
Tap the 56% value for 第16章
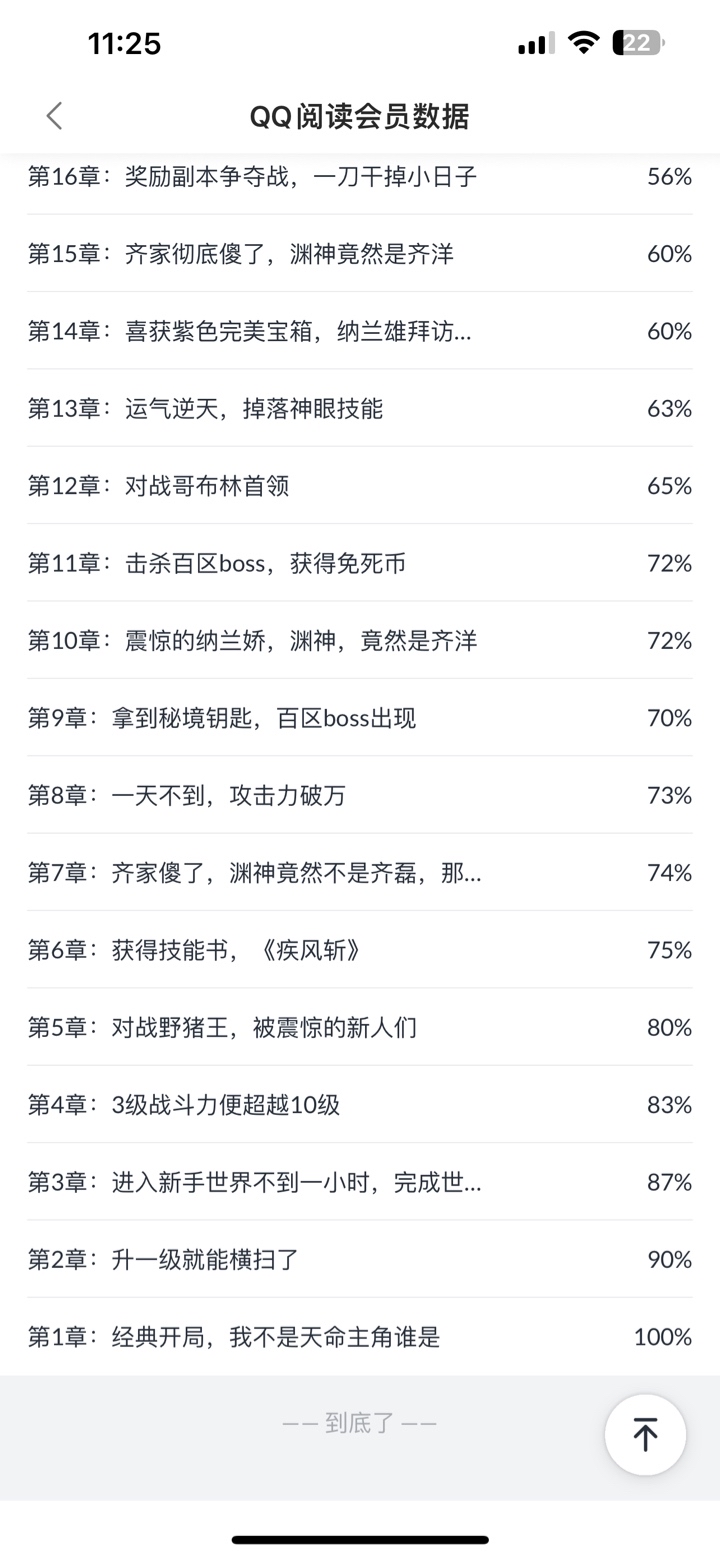(x=669, y=177)
